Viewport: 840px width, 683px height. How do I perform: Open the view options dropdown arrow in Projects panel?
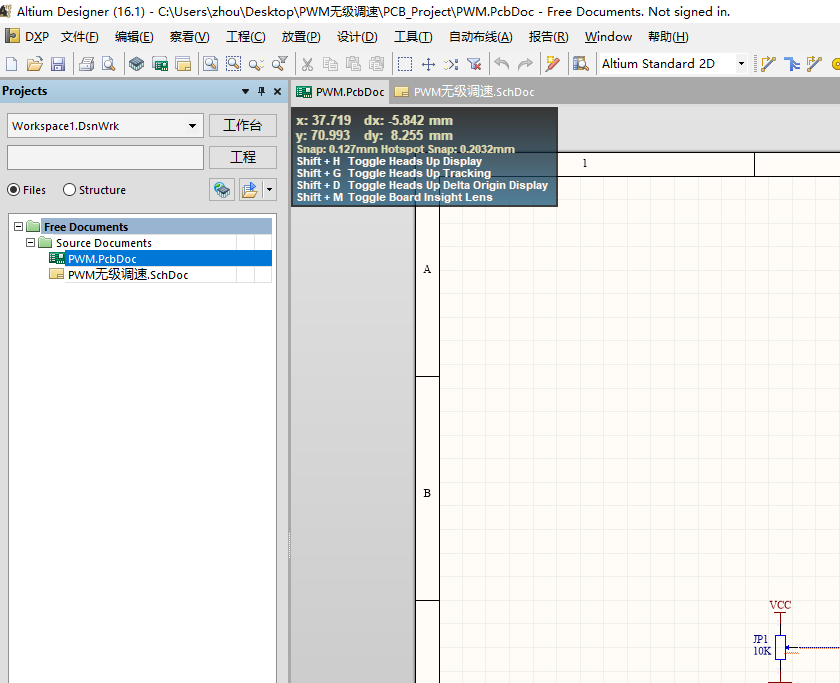click(269, 190)
